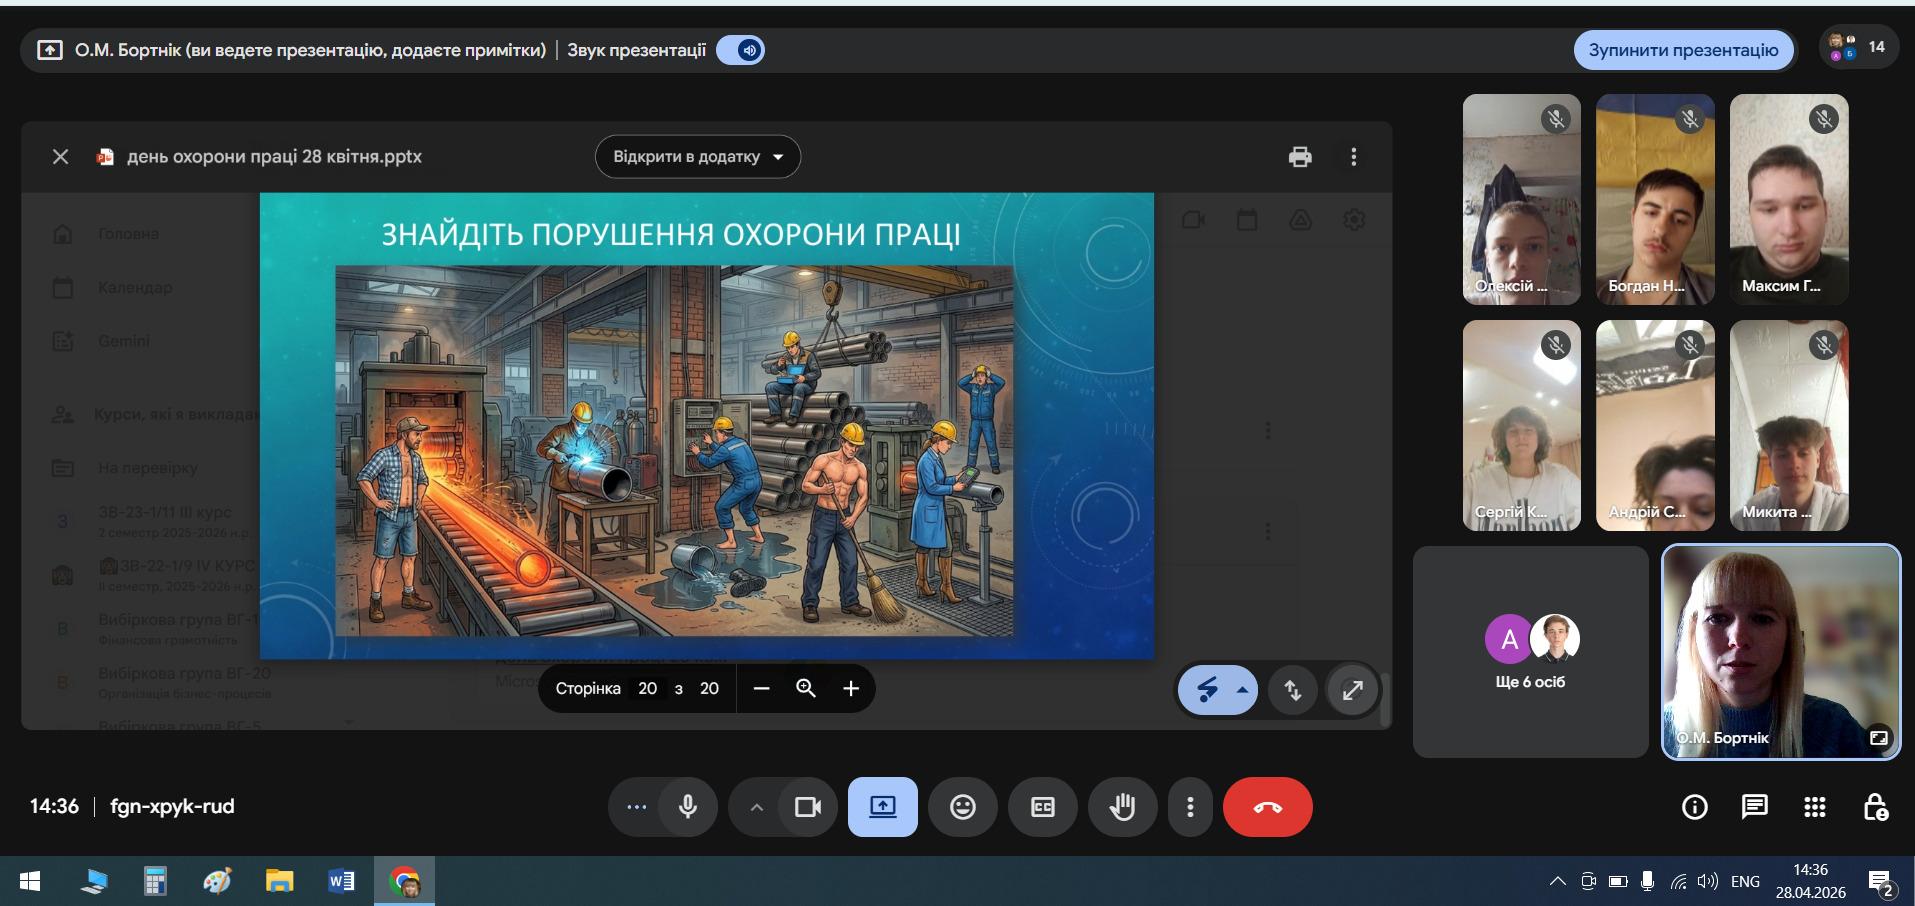Click the meeting code fgn-xpyk-rud
The height and width of the screenshot is (906, 1915).
pos(172,806)
